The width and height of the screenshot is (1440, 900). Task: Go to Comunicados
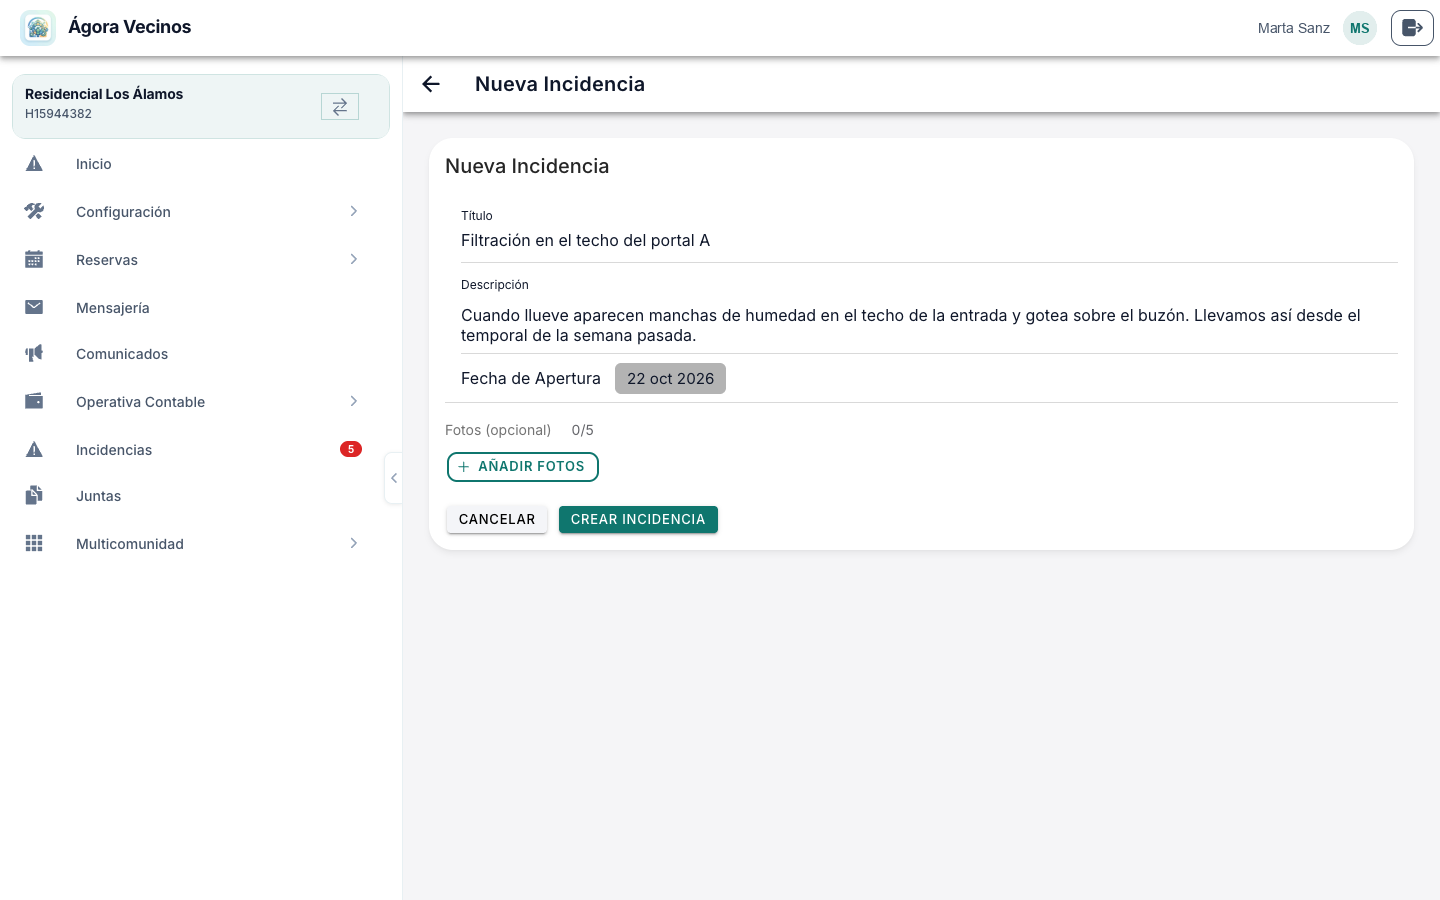pos(201,354)
